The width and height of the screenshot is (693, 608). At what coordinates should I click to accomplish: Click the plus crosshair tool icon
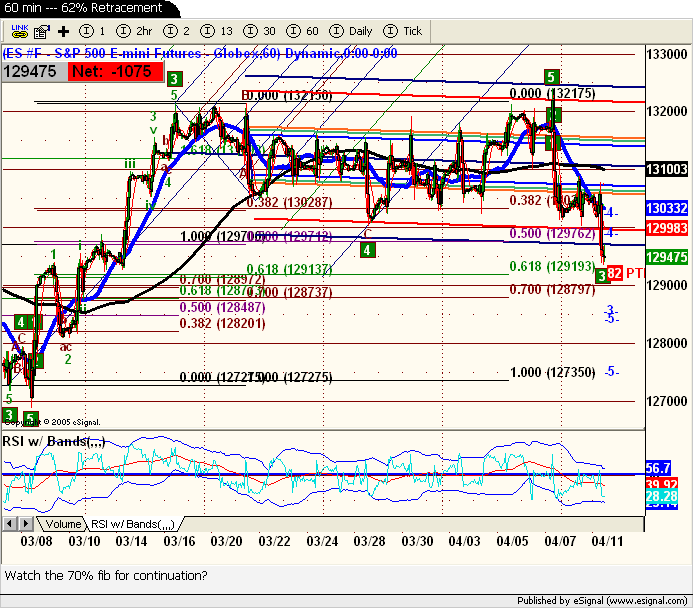point(63,31)
